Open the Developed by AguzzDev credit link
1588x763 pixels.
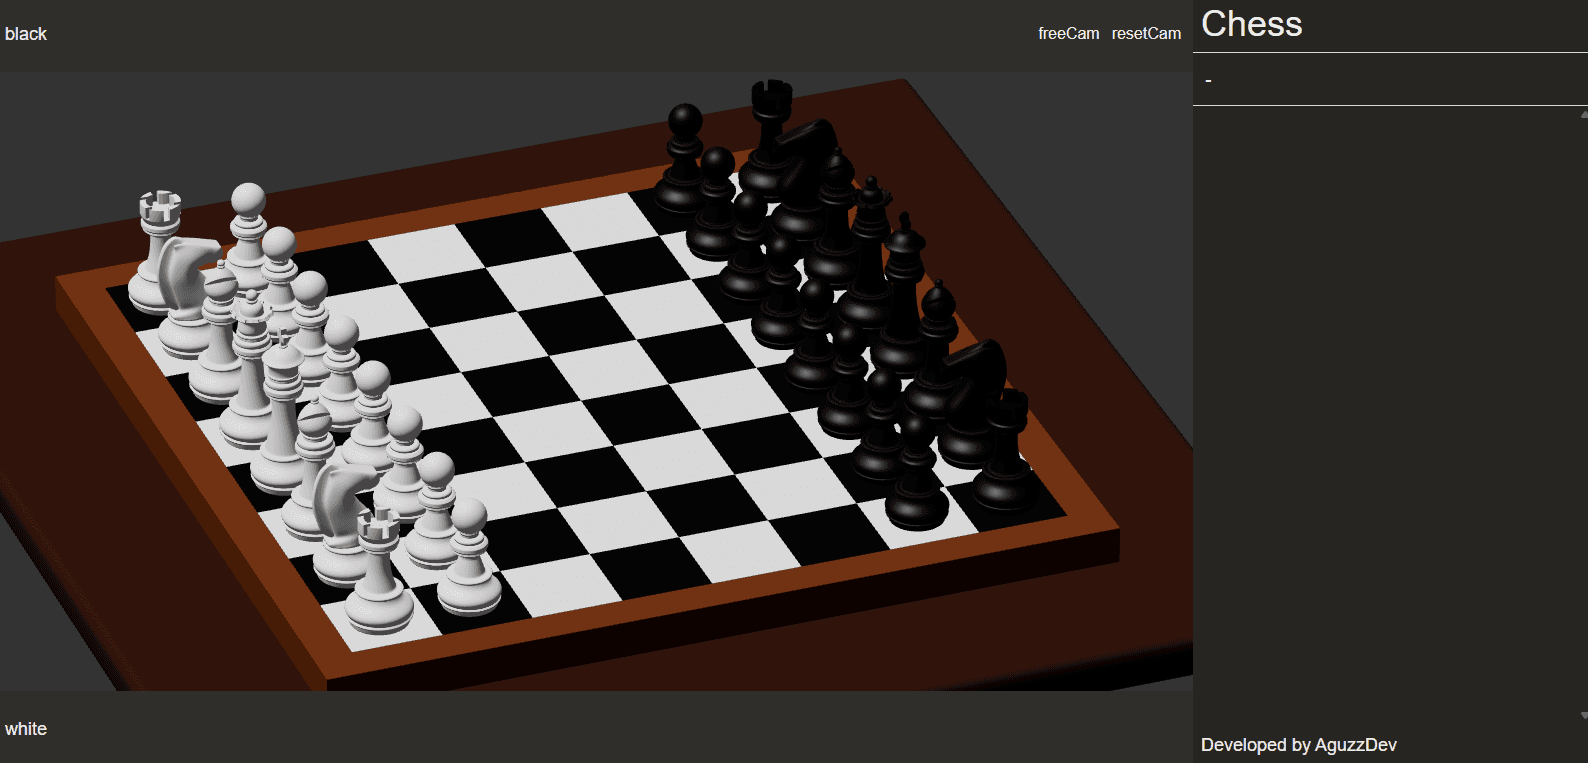[1298, 745]
